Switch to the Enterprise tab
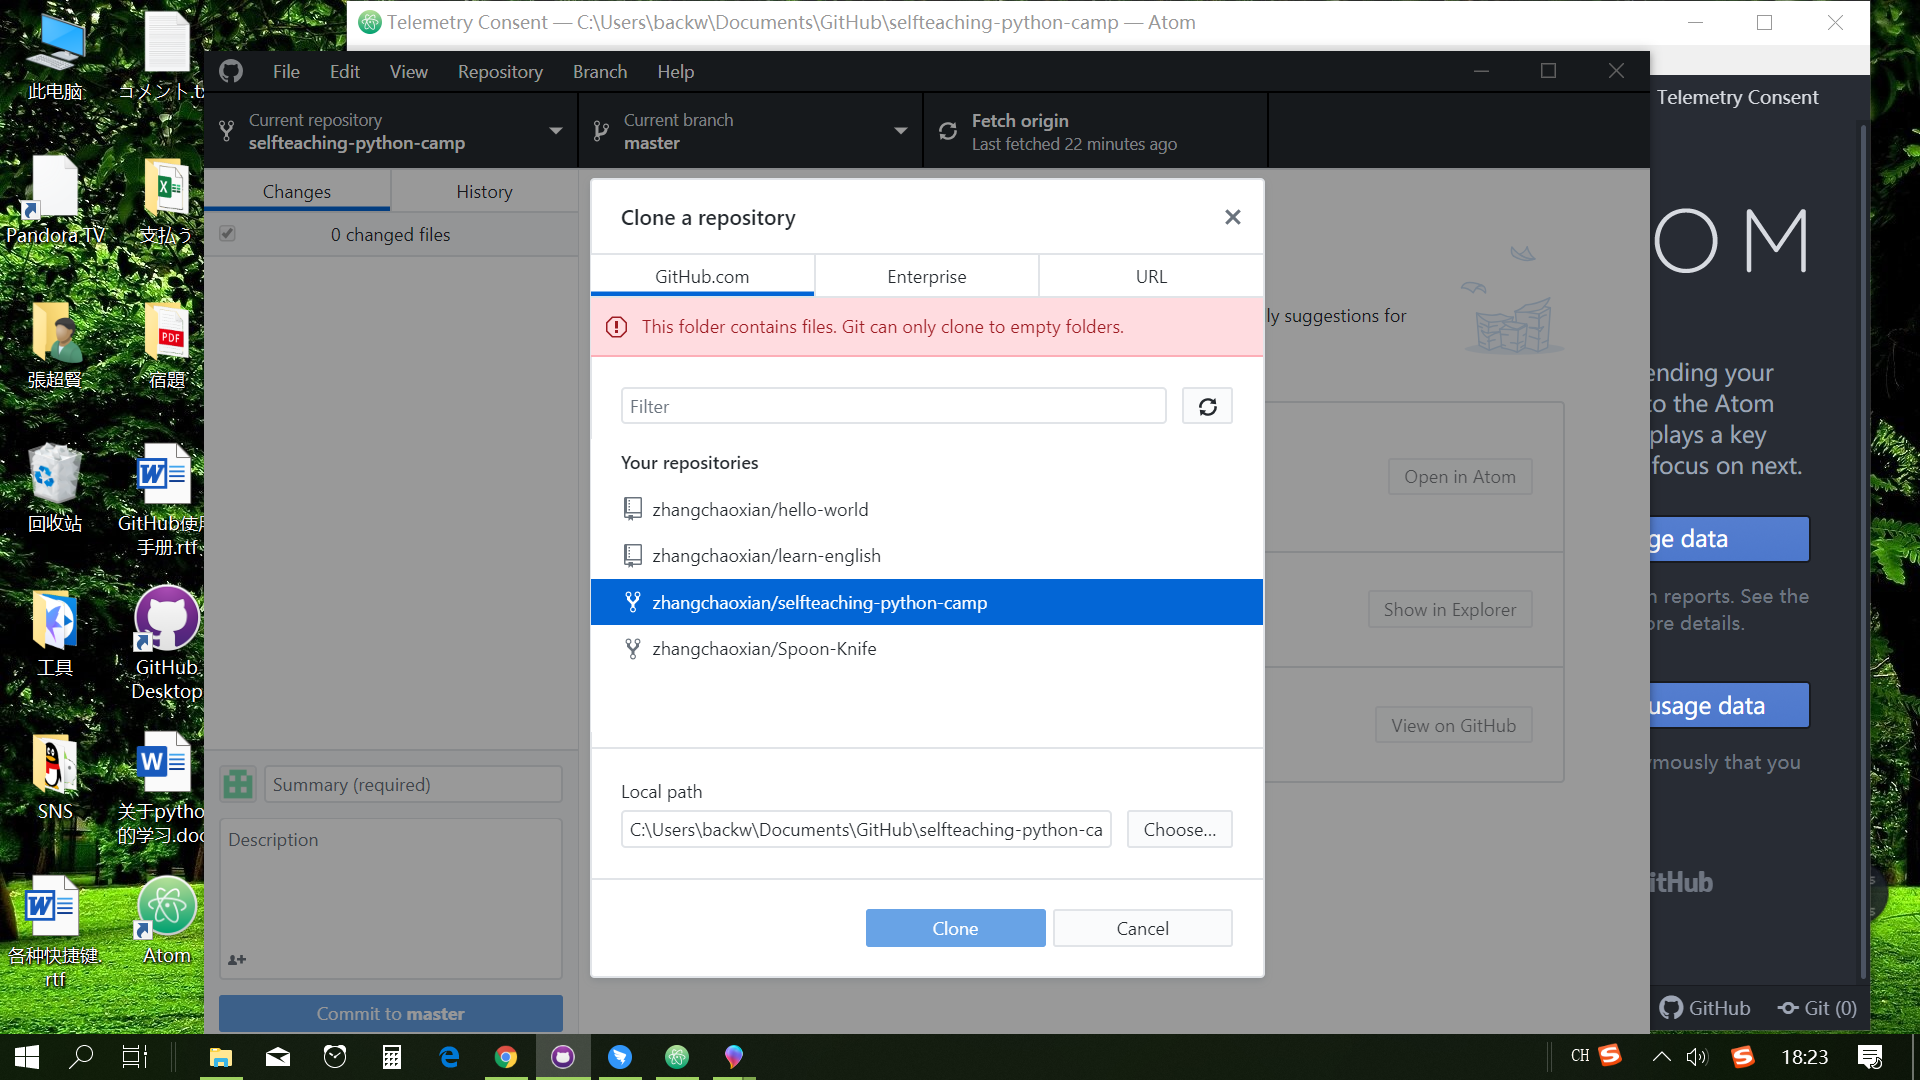 pyautogui.click(x=926, y=277)
